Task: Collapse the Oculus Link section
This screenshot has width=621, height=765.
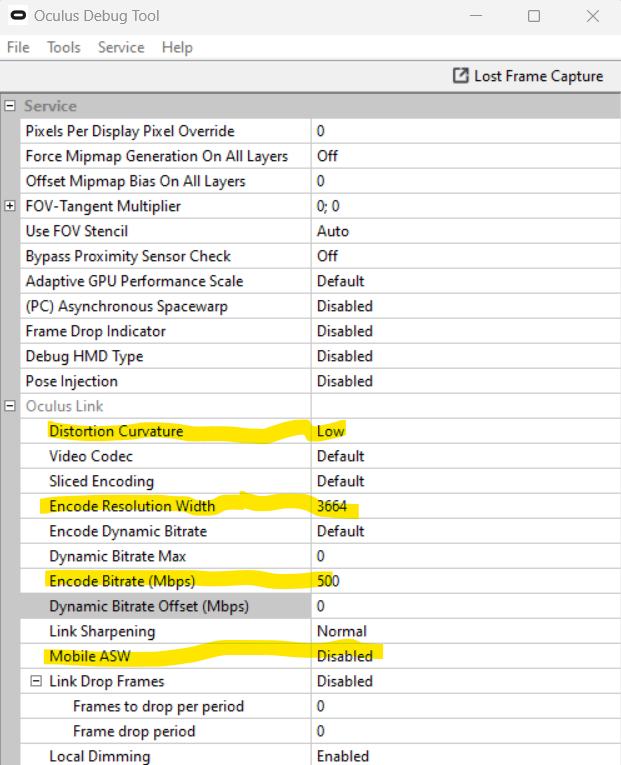Action: (x=10, y=406)
